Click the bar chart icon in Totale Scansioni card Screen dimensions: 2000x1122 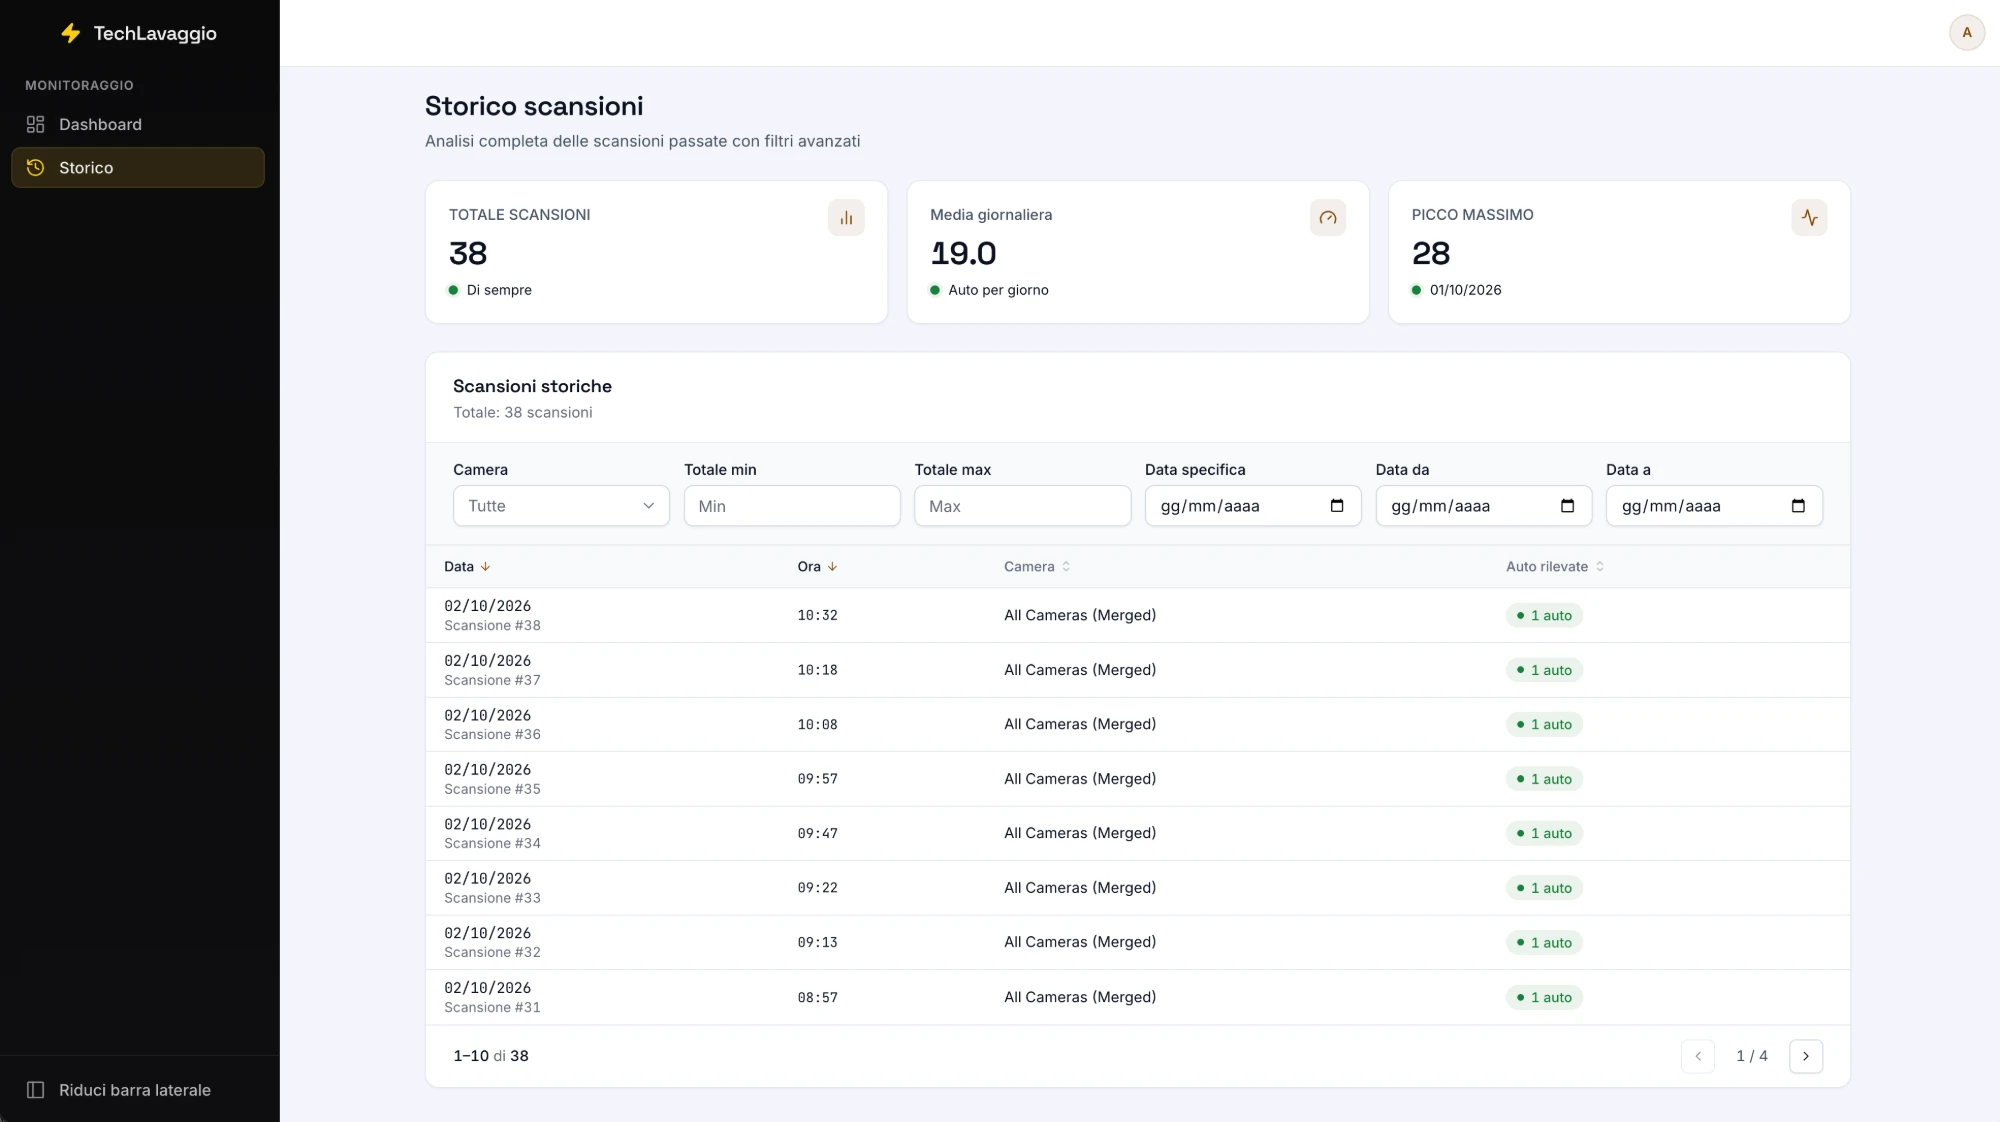click(x=846, y=217)
